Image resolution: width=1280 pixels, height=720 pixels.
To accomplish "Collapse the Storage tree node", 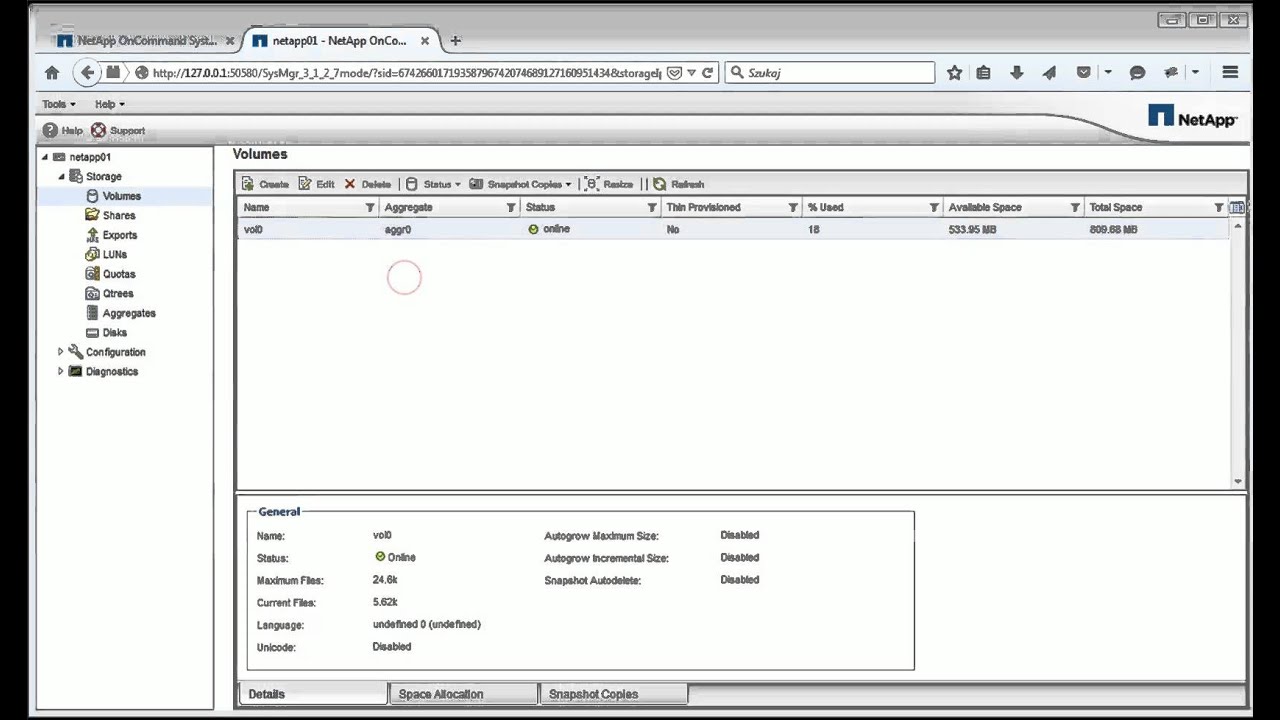I will coord(61,177).
